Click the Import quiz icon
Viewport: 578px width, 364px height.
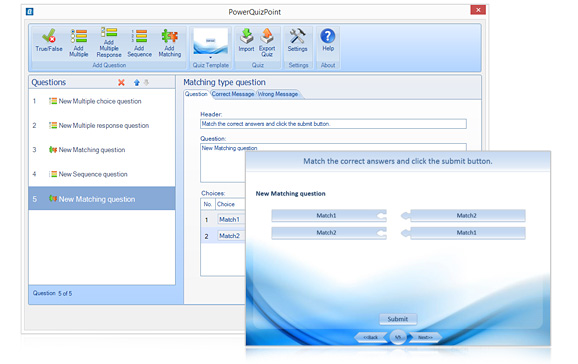coord(246,40)
